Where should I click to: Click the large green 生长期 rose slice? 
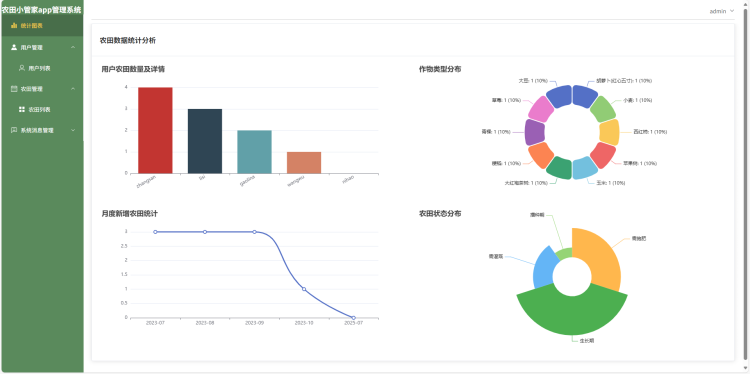[x=572, y=313]
